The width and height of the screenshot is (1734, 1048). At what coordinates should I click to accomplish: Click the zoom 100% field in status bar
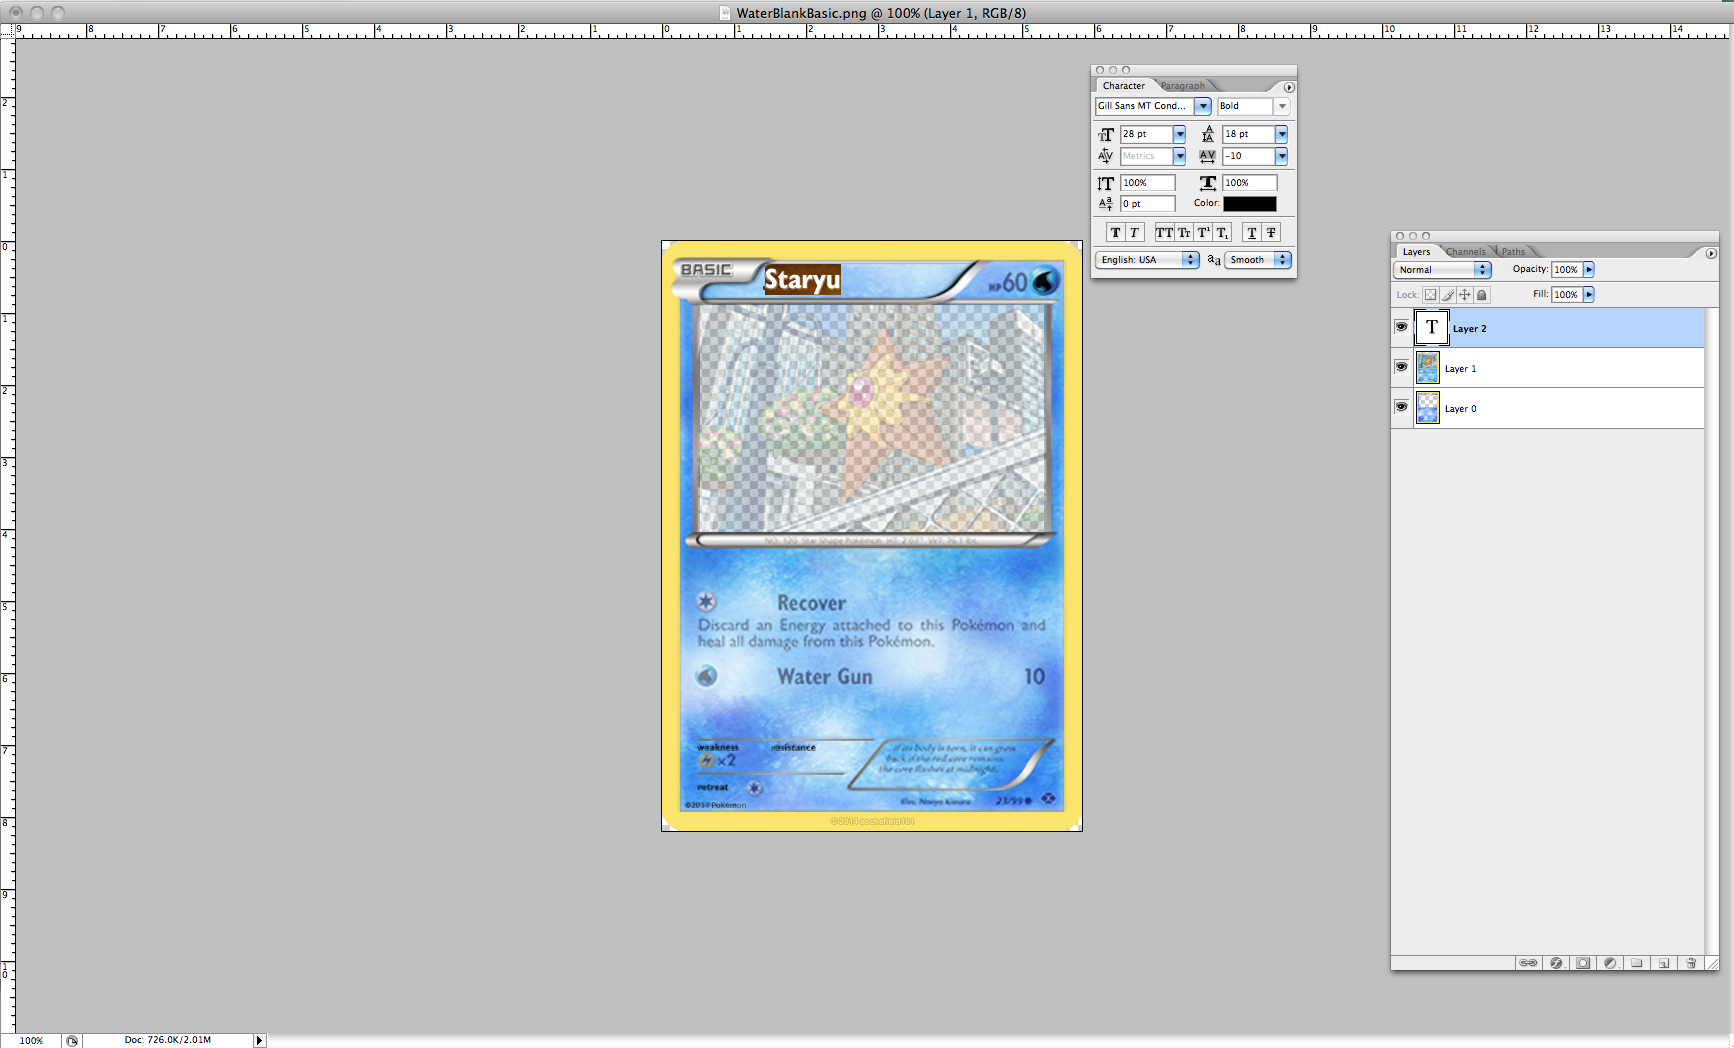(32, 1040)
